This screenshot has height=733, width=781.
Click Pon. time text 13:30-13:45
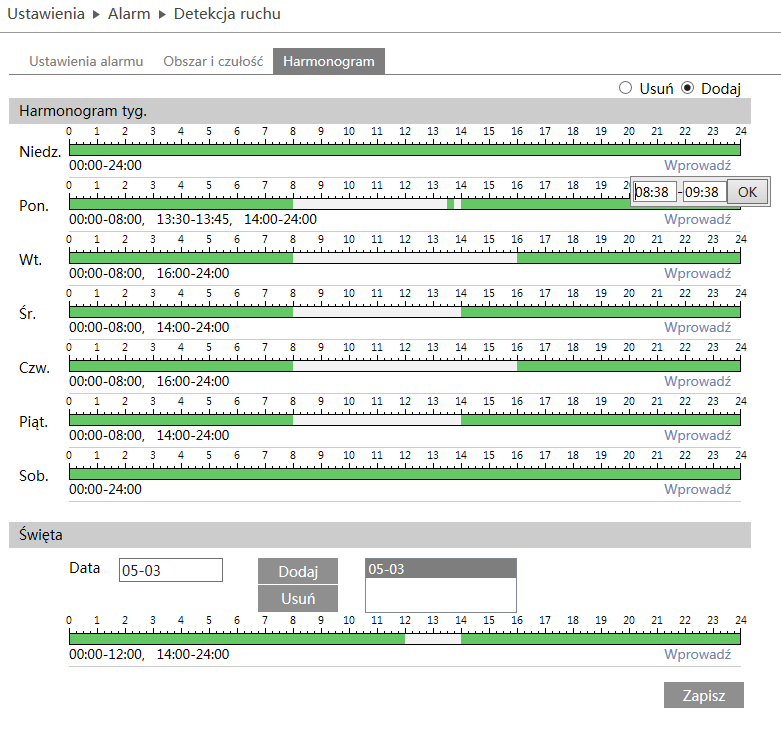click(193, 219)
